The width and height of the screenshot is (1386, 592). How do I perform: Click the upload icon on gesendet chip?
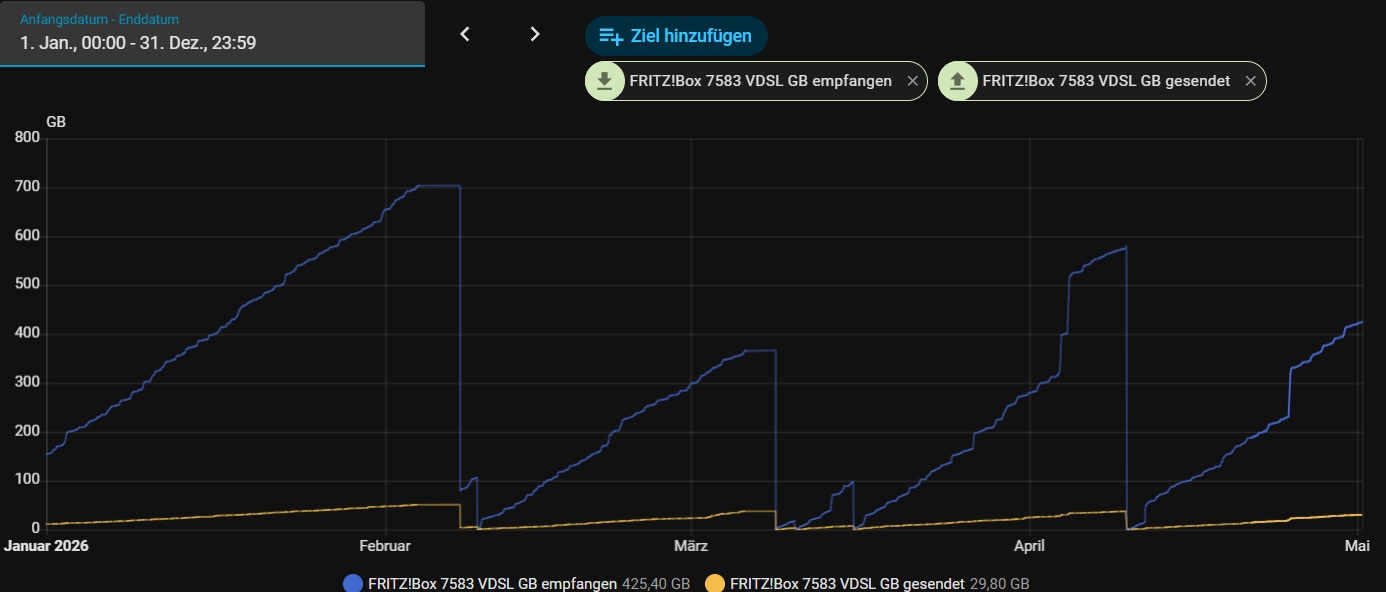point(957,81)
